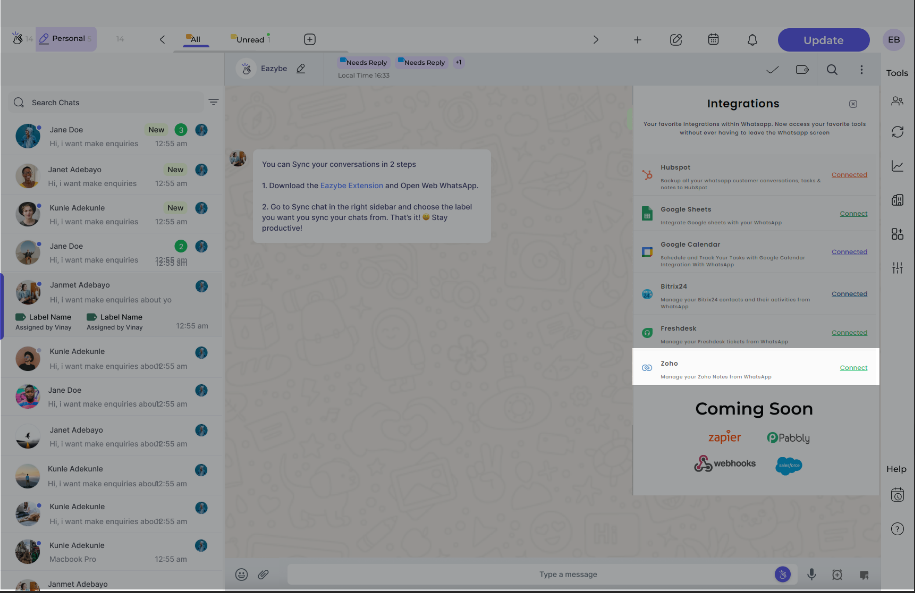Open the chat filter icon
This screenshot has width=915, height=593.
click(214, 102)
